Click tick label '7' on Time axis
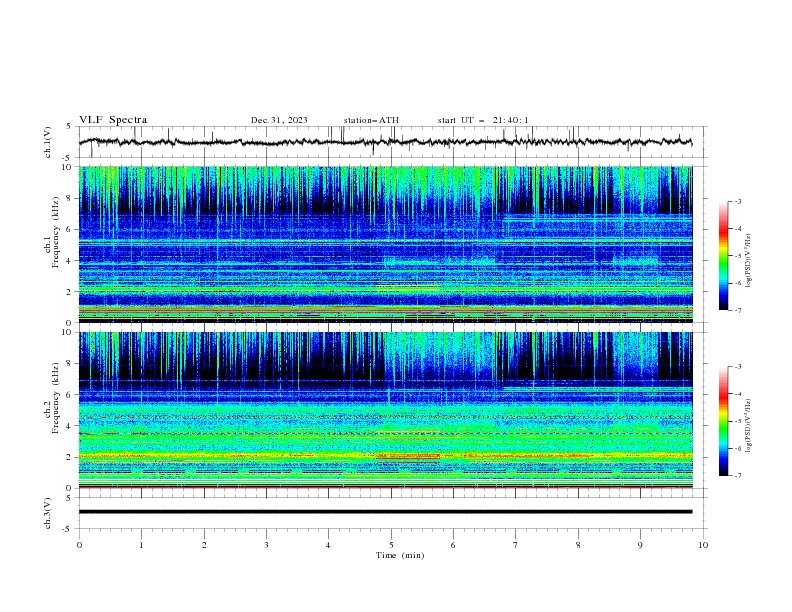Viewport: 792px width, 612px height. click(x=516, y=545)
